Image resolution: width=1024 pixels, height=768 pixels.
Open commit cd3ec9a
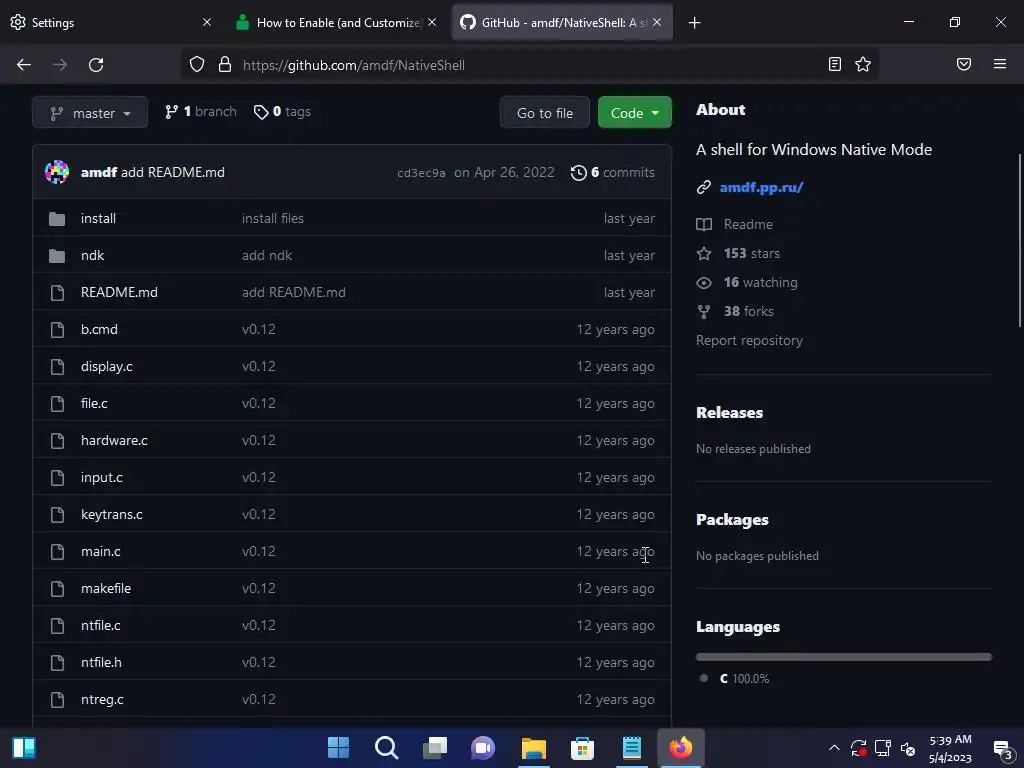pyautogui.click(x=421, y=173)
